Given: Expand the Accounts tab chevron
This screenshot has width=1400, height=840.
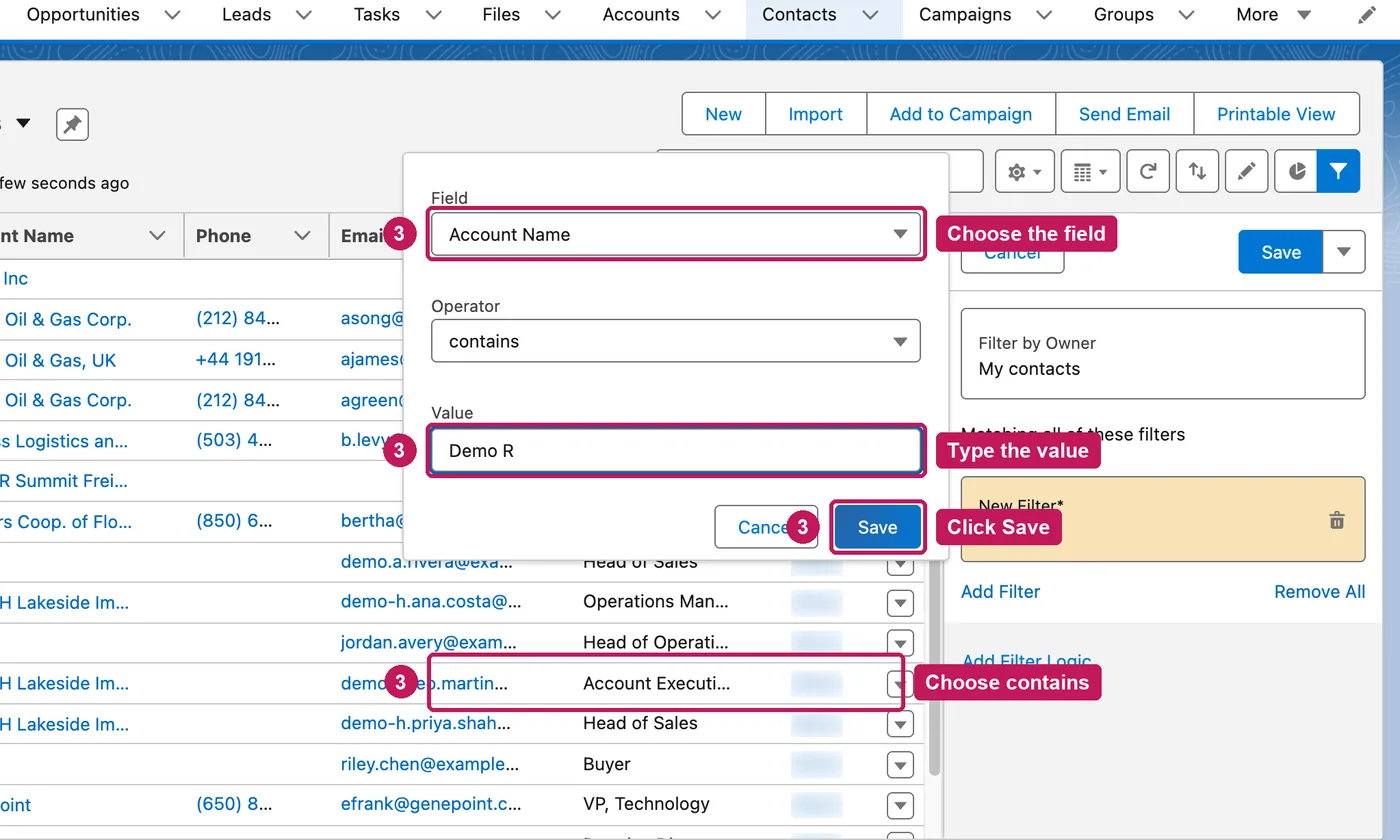Looking at the screenshot, I should pos(712,15).
